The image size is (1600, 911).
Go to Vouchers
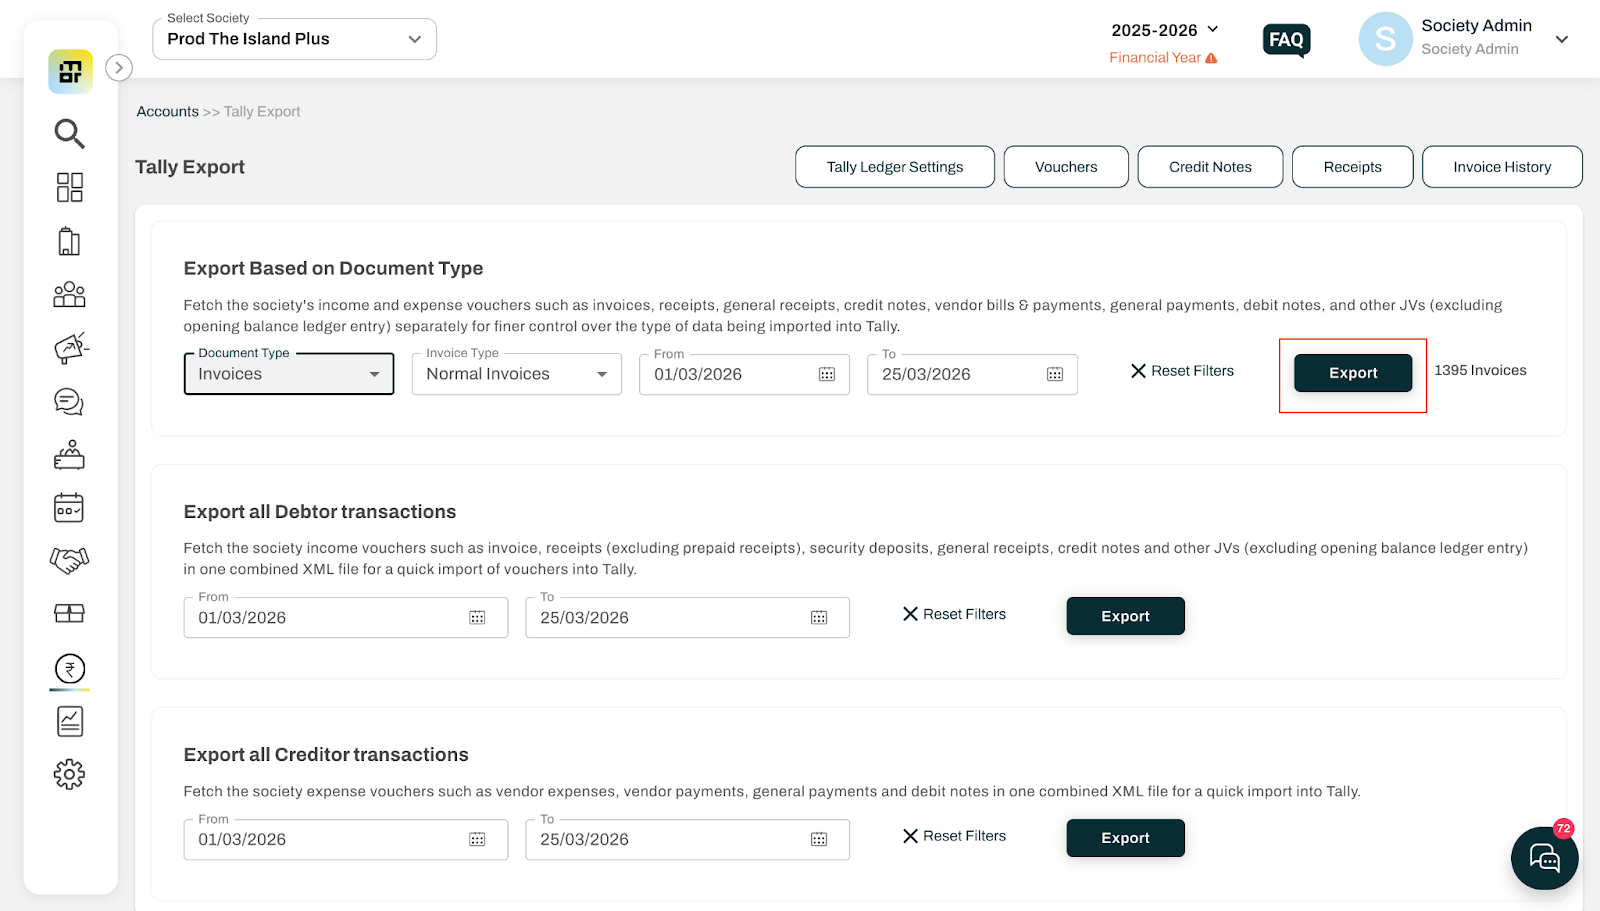[1066, 167]
